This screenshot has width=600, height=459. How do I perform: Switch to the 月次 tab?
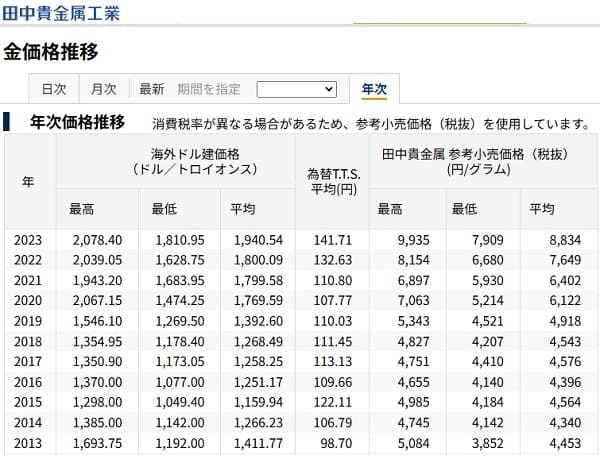pyautogui.click(x=104, y=89)
